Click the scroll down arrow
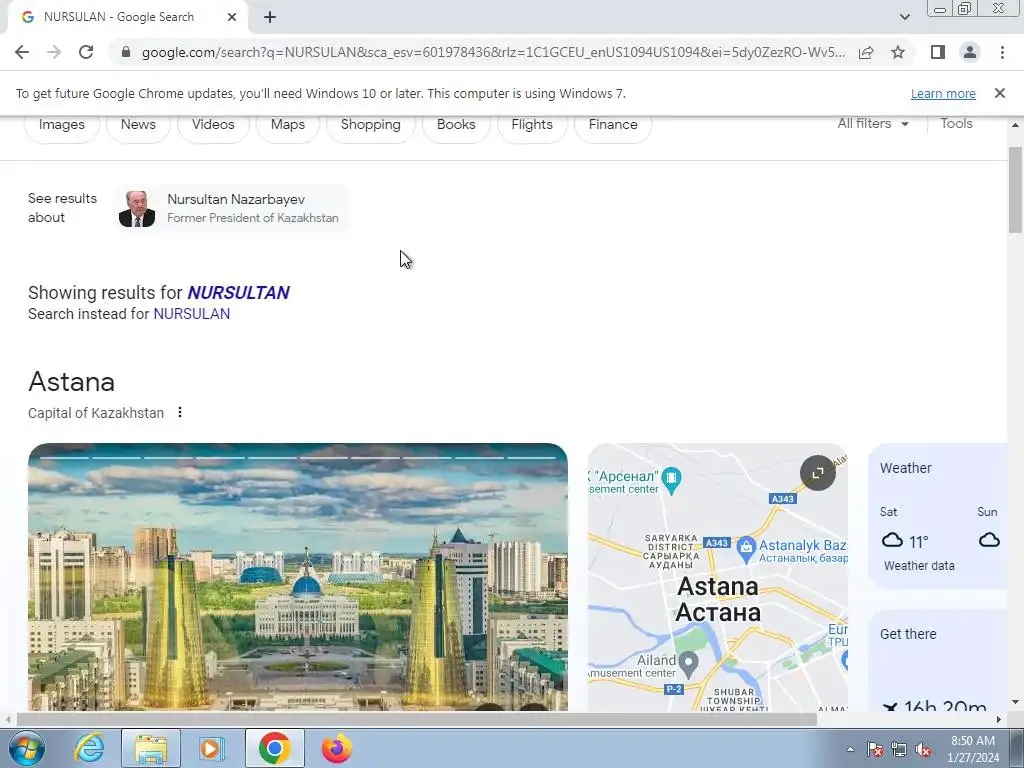The image size is (1024, 768). 1015,703
